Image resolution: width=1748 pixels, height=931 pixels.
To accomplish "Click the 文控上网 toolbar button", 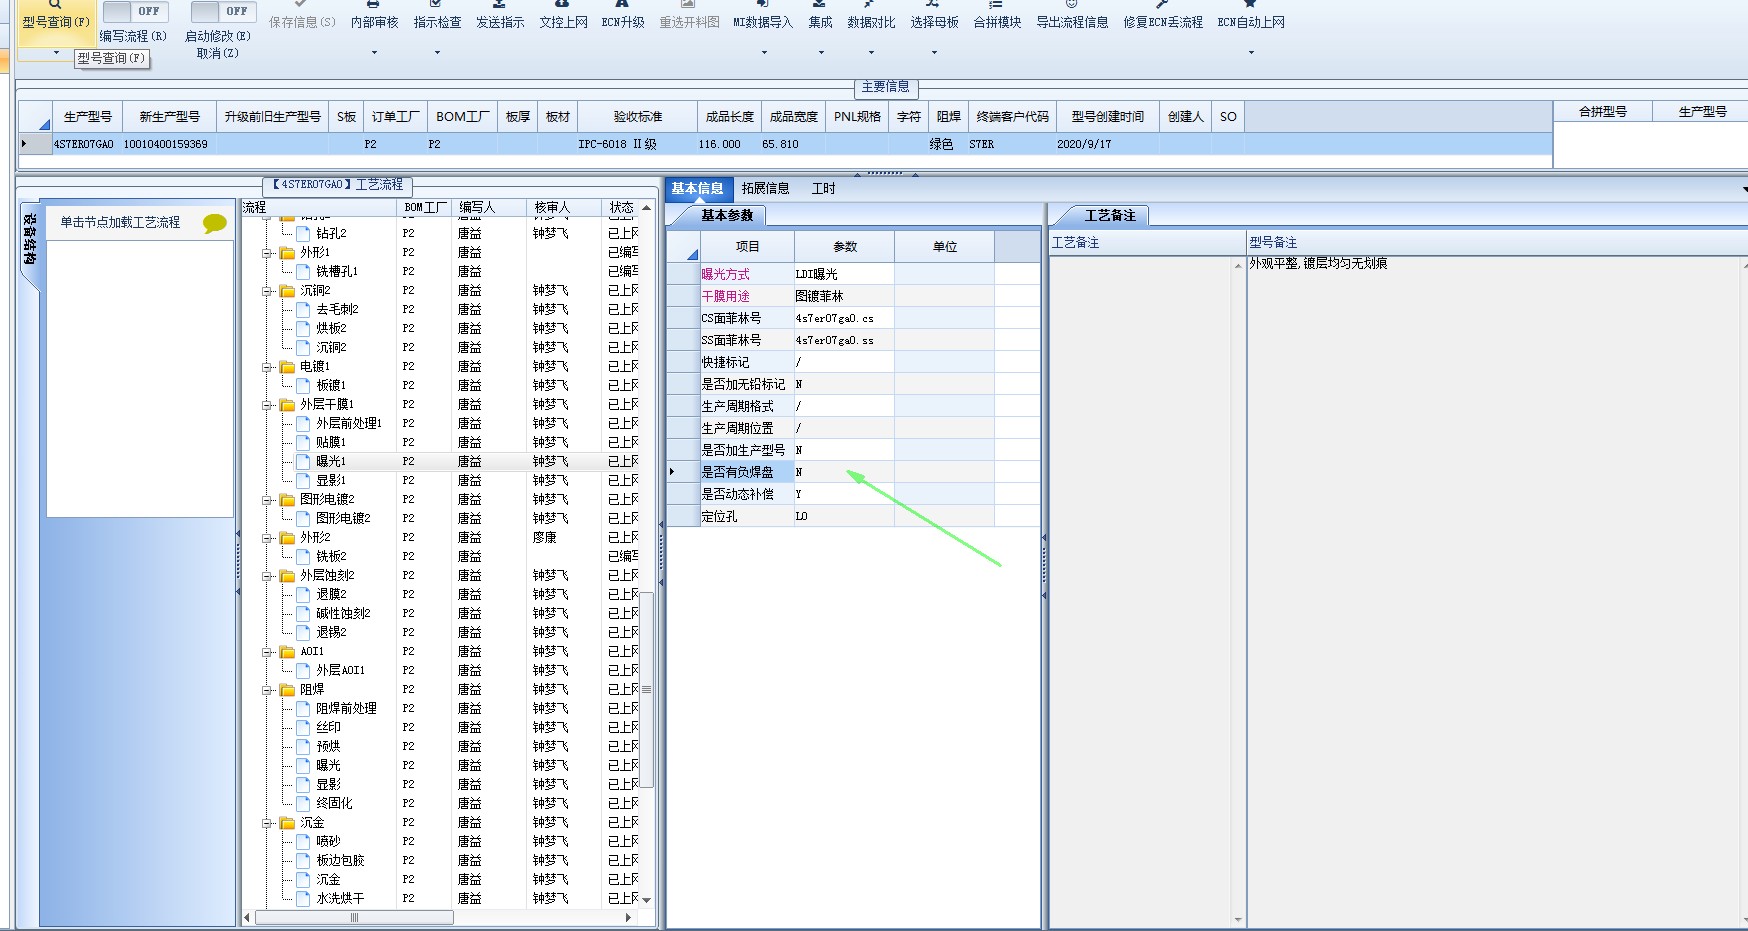I will (563, 17).
